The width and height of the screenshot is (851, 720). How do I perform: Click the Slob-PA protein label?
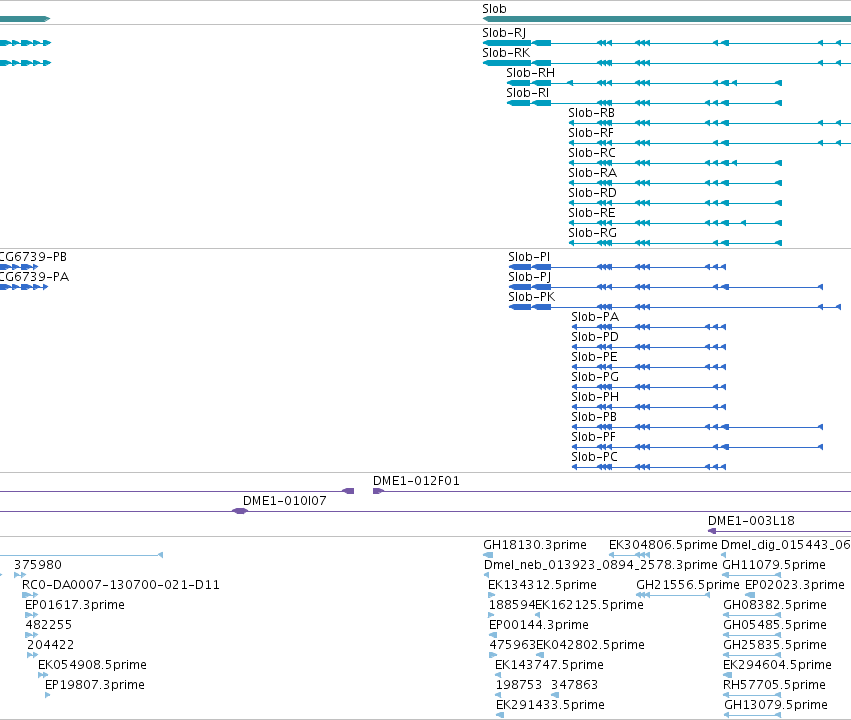(x=595, y=317)
